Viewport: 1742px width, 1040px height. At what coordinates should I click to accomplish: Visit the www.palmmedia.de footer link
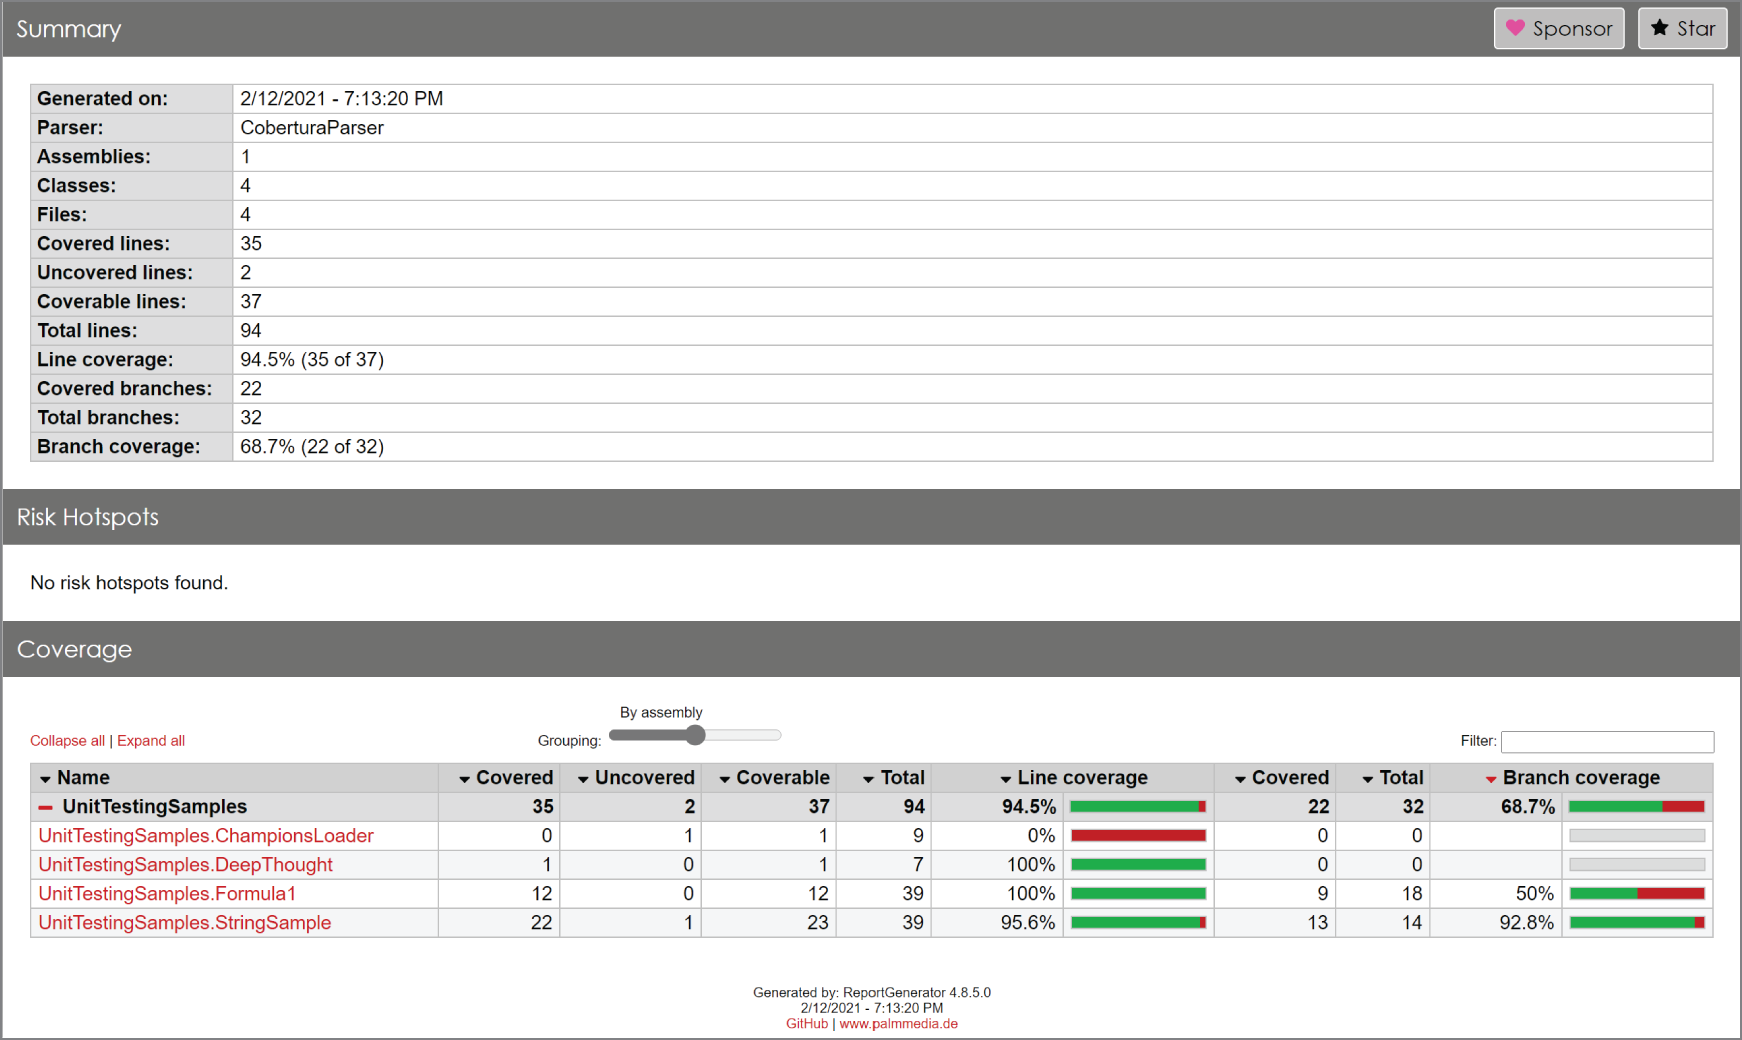[898, 1023]
